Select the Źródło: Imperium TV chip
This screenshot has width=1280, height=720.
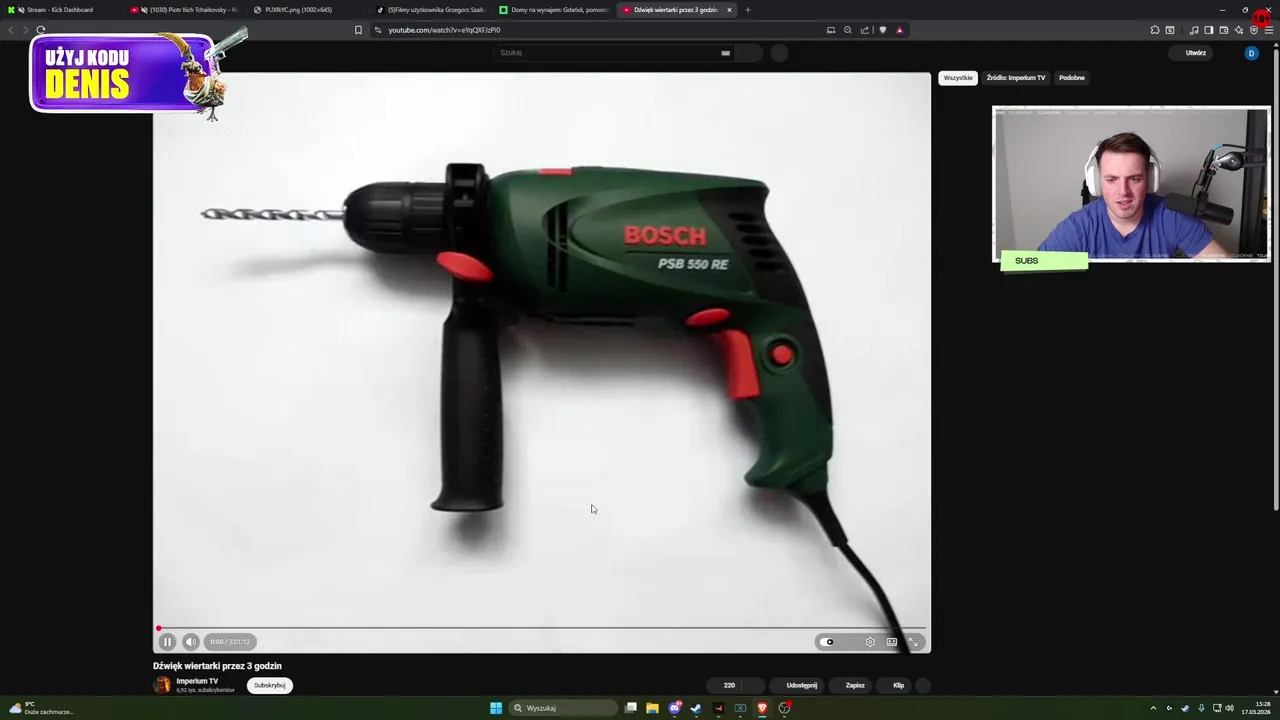(1016, 78)
